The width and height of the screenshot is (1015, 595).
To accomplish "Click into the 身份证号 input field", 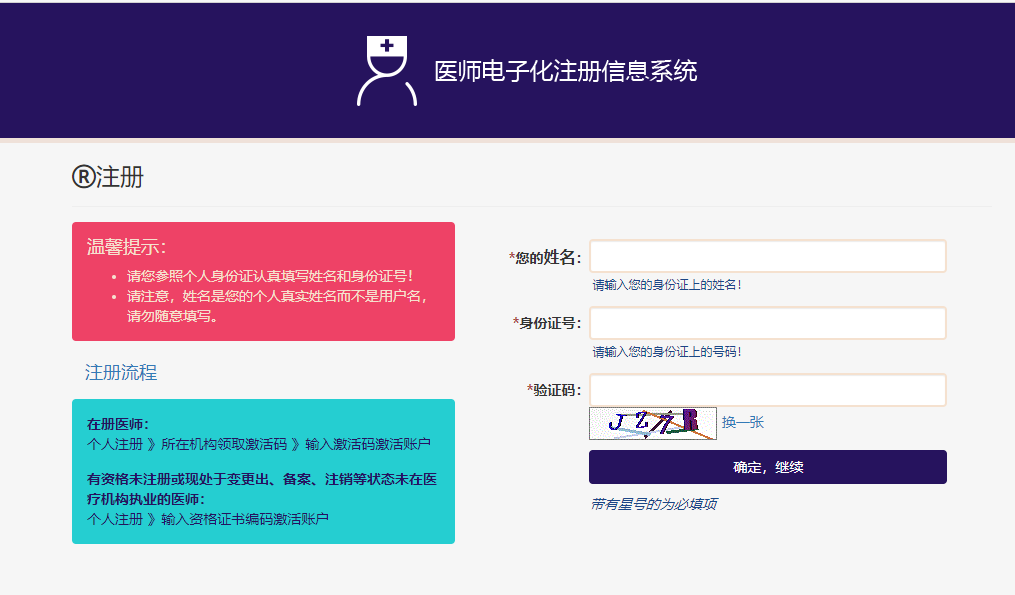I will [x=767, y=323].
